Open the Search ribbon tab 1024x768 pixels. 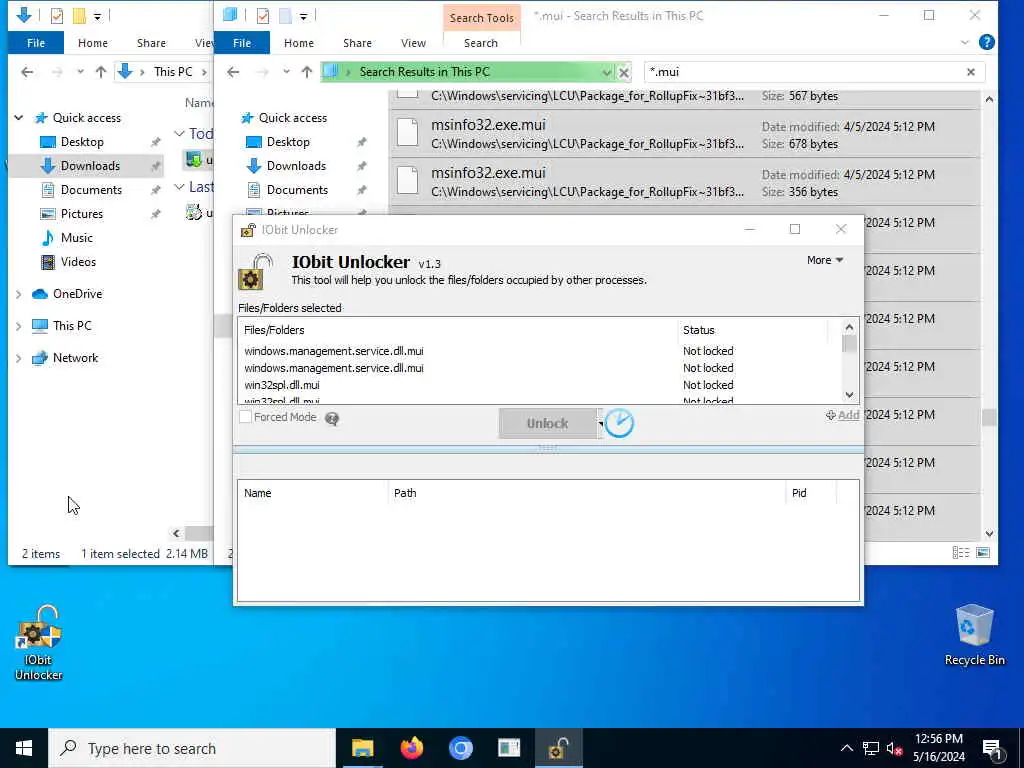481,42
